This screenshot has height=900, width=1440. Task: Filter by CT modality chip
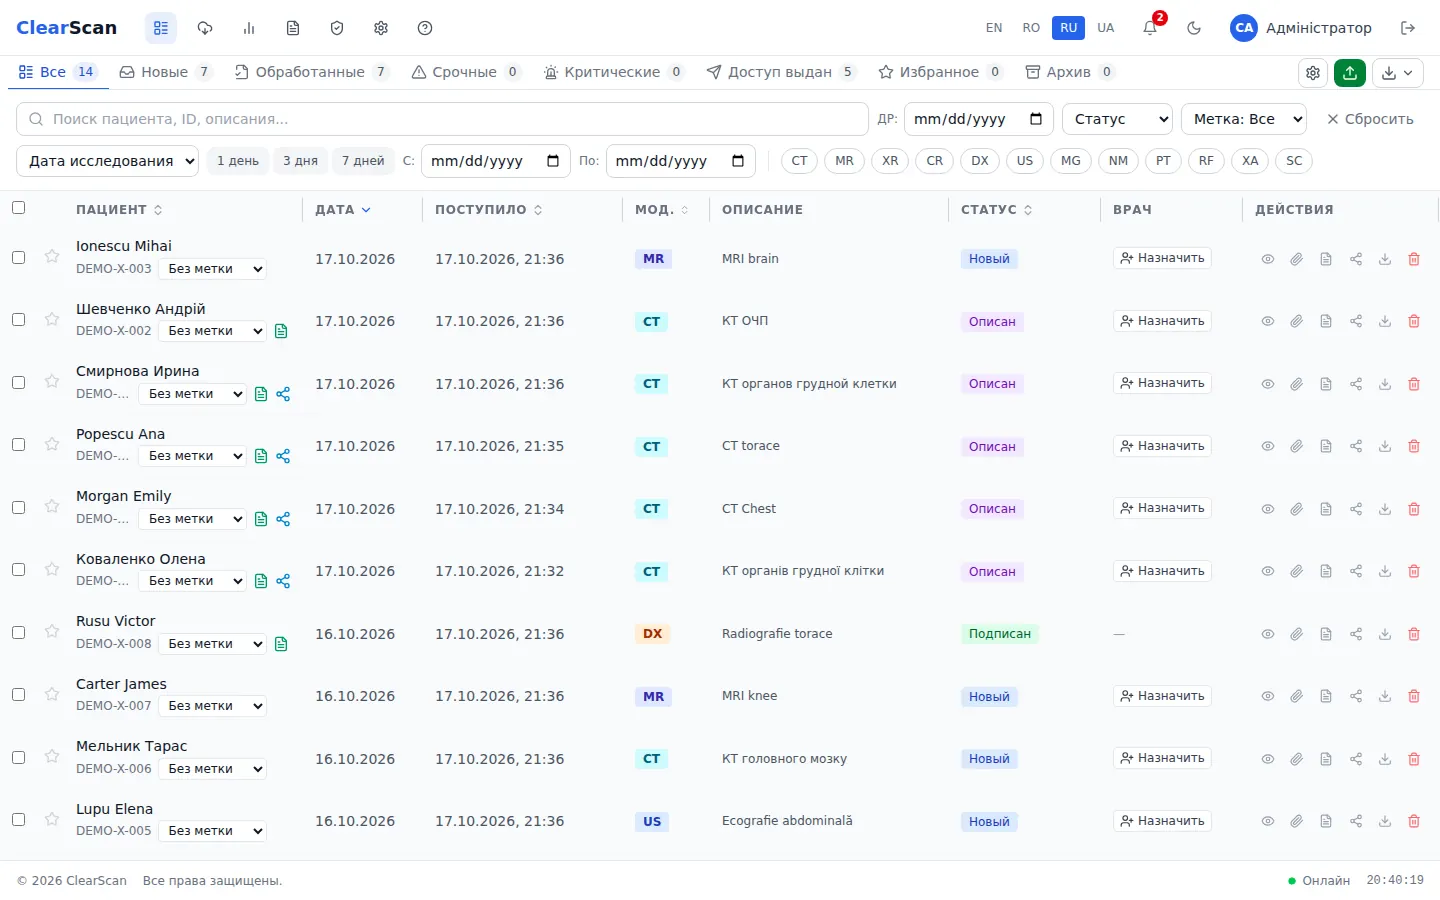pos(799,161)
